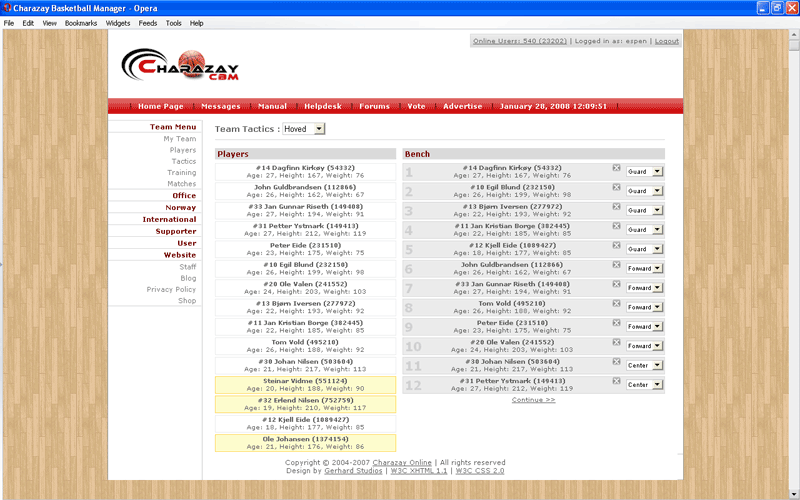Click the Continue >> link
Viewport: 800px width, 500px height.
click(x=533, y=399)
